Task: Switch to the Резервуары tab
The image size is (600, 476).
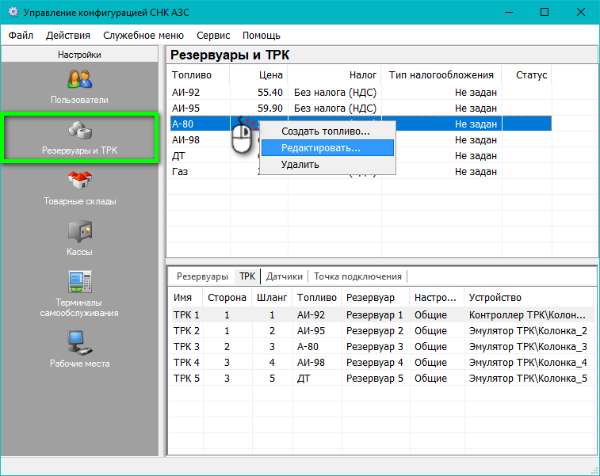Action: 203,276
